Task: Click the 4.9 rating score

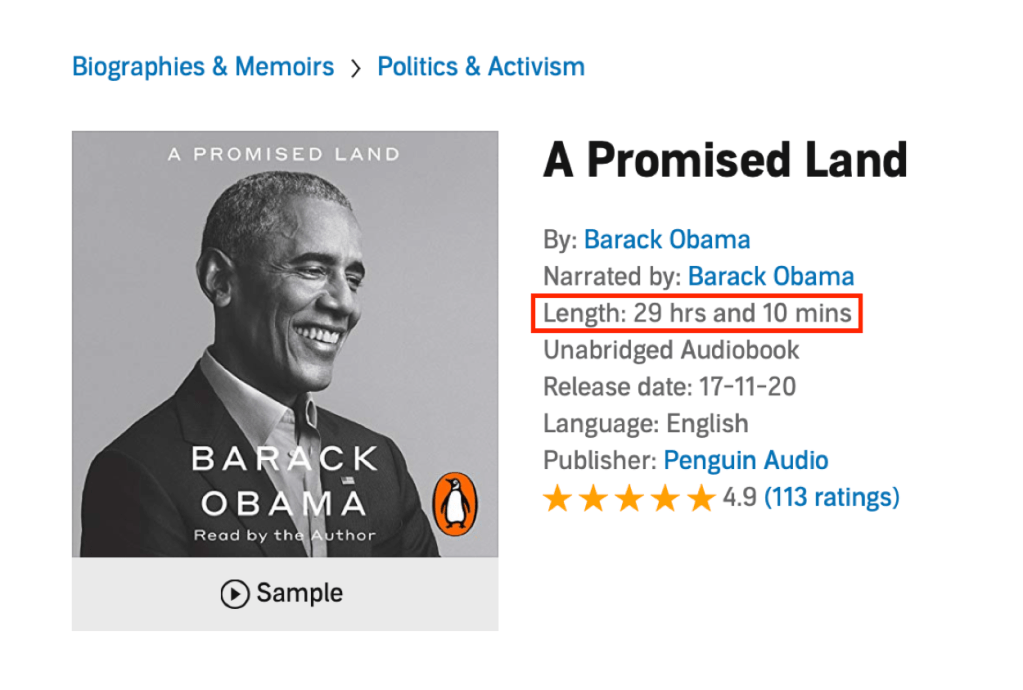Action: pos(739,497)
